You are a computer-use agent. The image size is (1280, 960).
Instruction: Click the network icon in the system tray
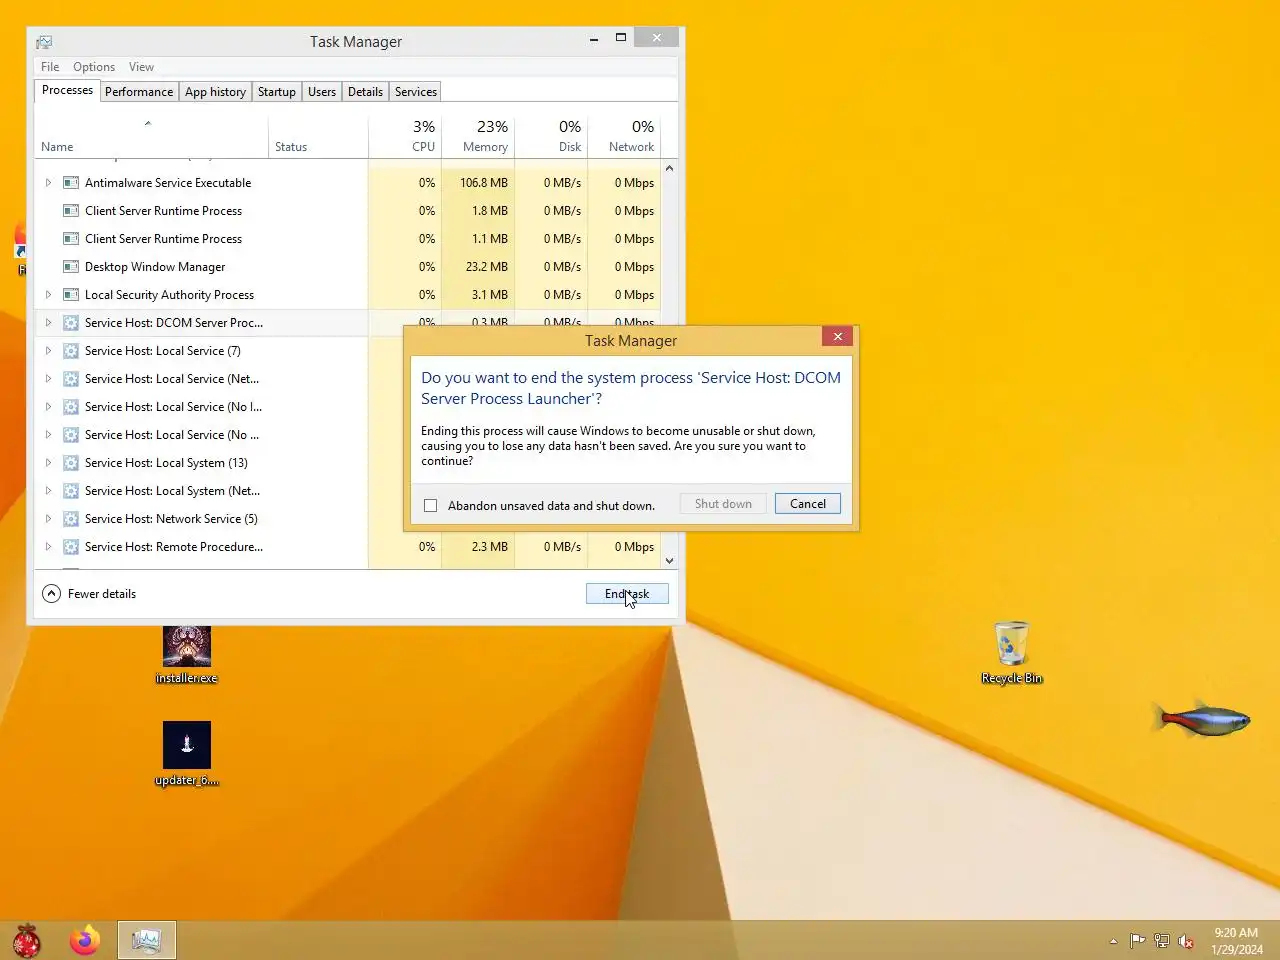coord(1161,941)
